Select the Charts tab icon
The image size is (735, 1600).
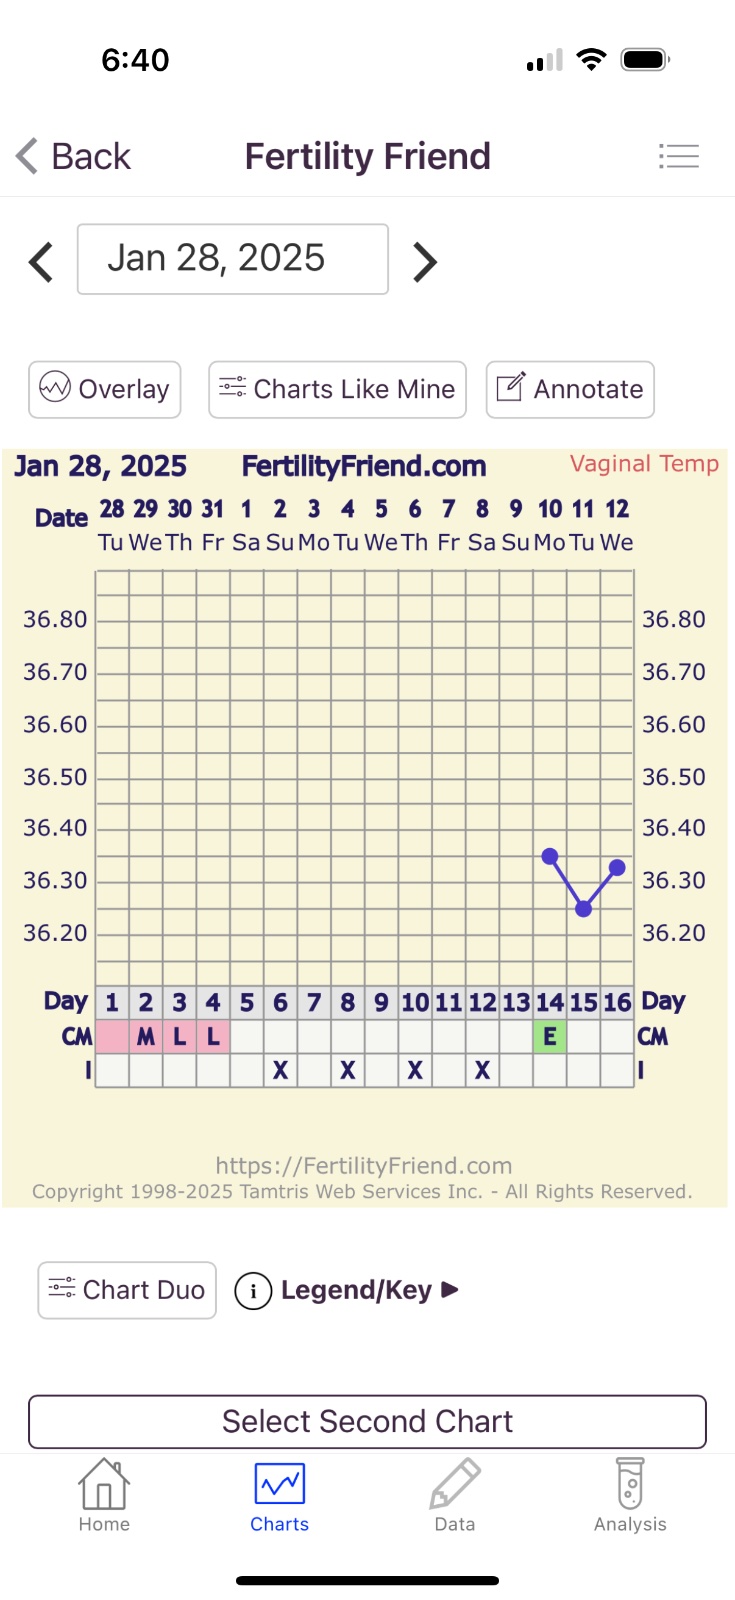pyautogui.click(x=280, y=1485)
